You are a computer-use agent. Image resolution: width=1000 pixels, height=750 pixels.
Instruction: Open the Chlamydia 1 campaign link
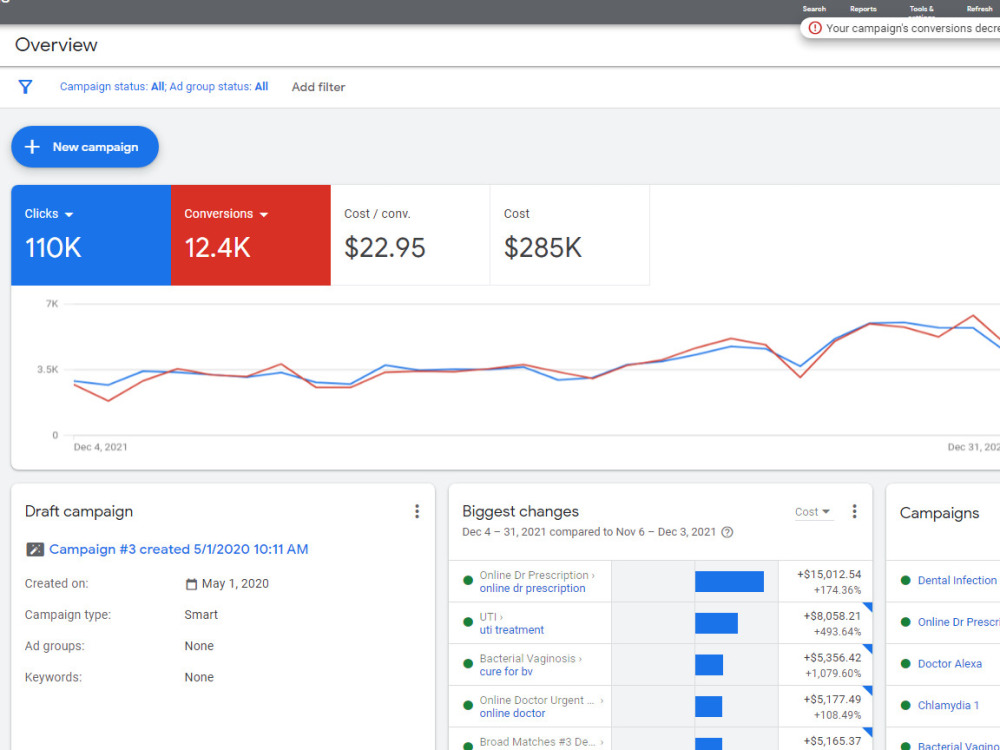pos(948,705)
